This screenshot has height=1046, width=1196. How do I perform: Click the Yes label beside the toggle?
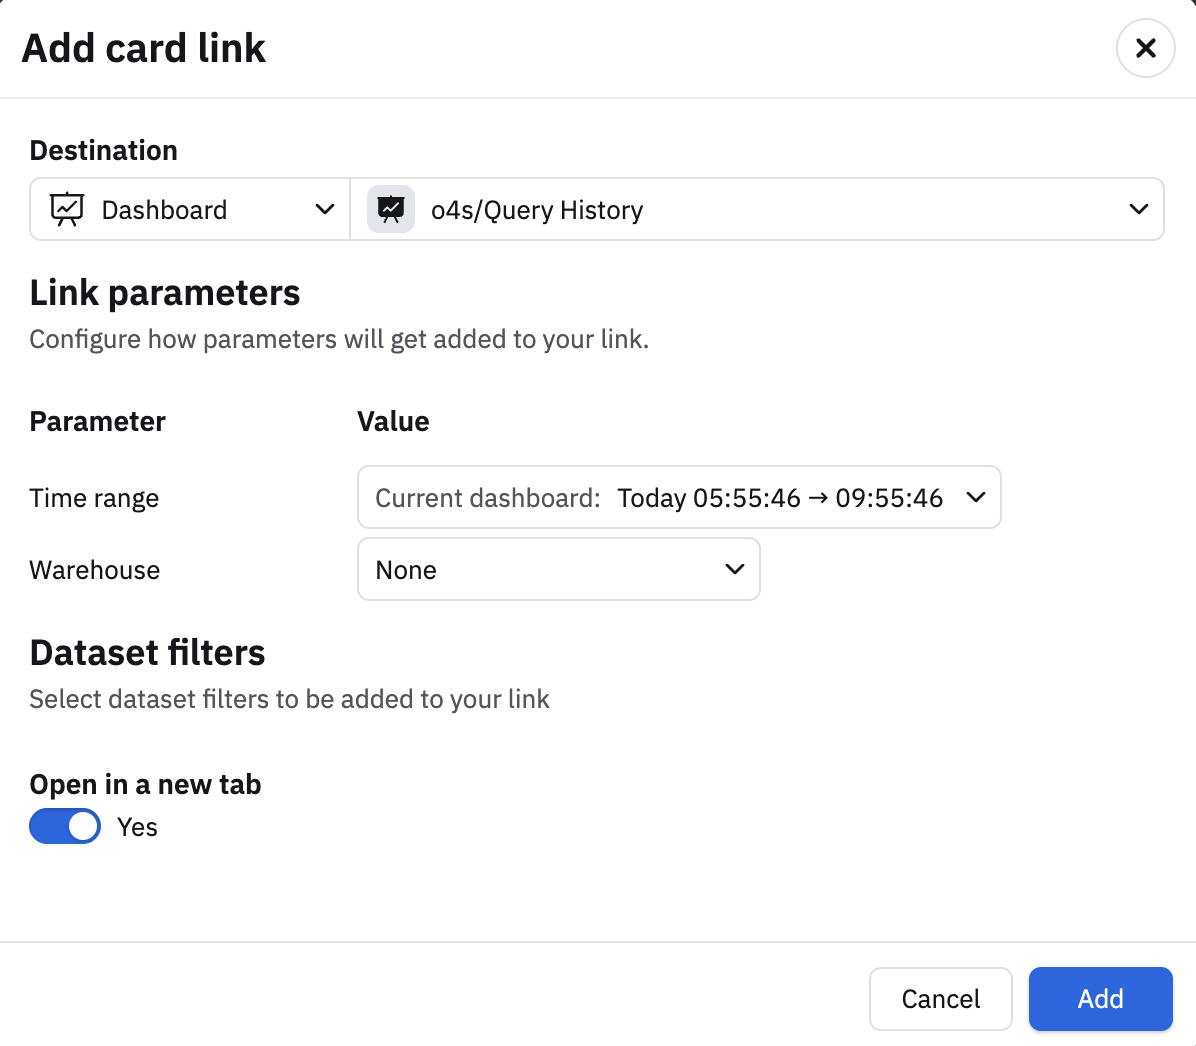pos(137,827)
